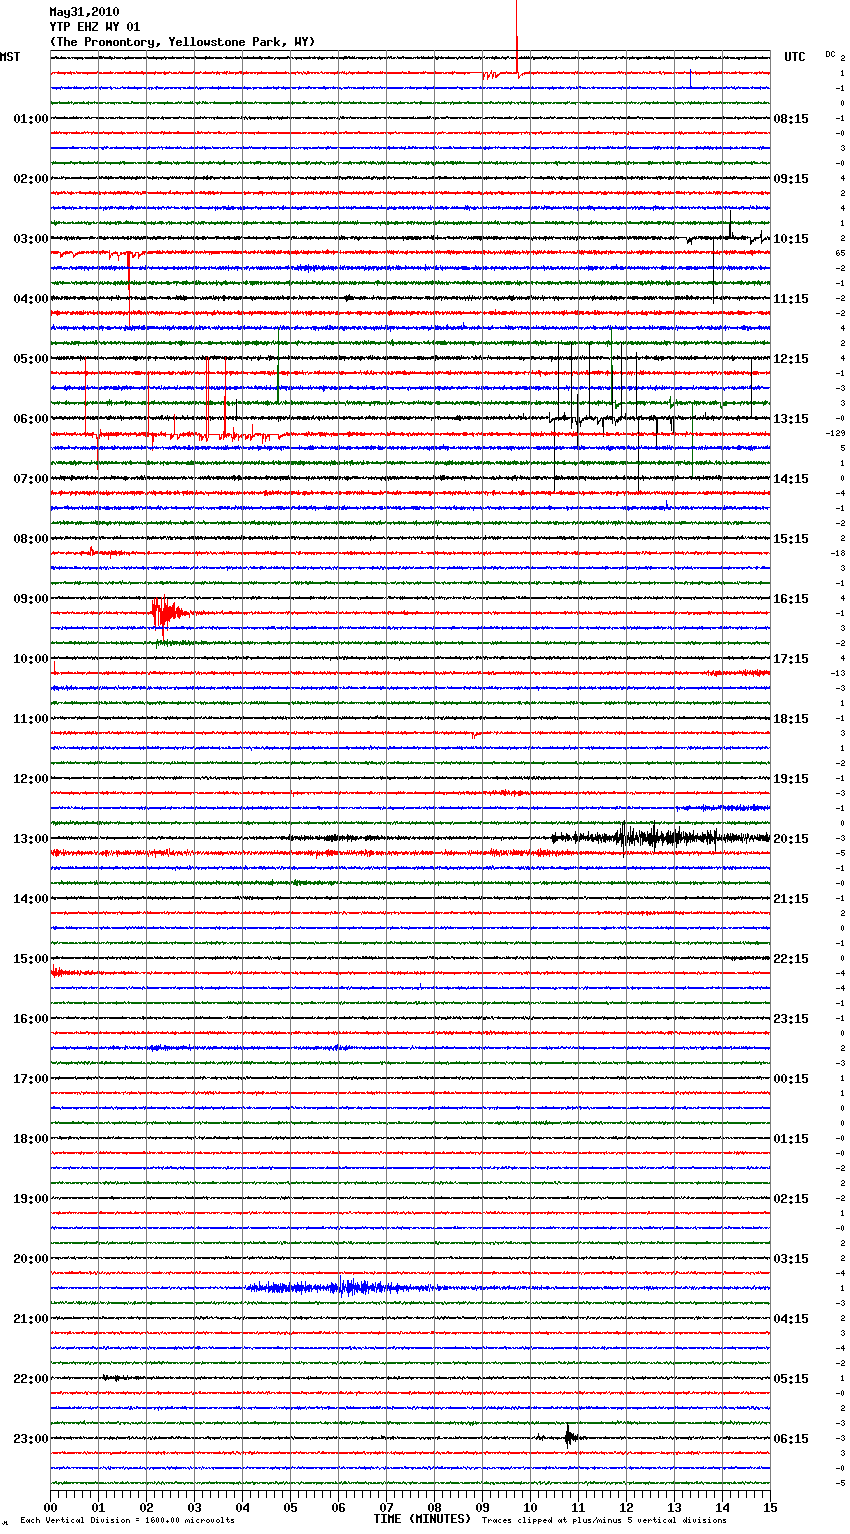Image resolution: width=850 pixels, height=1534 pixels.
Task: Click the DC offset value -13
Action: pyautogui.click(x=838, y=673)
